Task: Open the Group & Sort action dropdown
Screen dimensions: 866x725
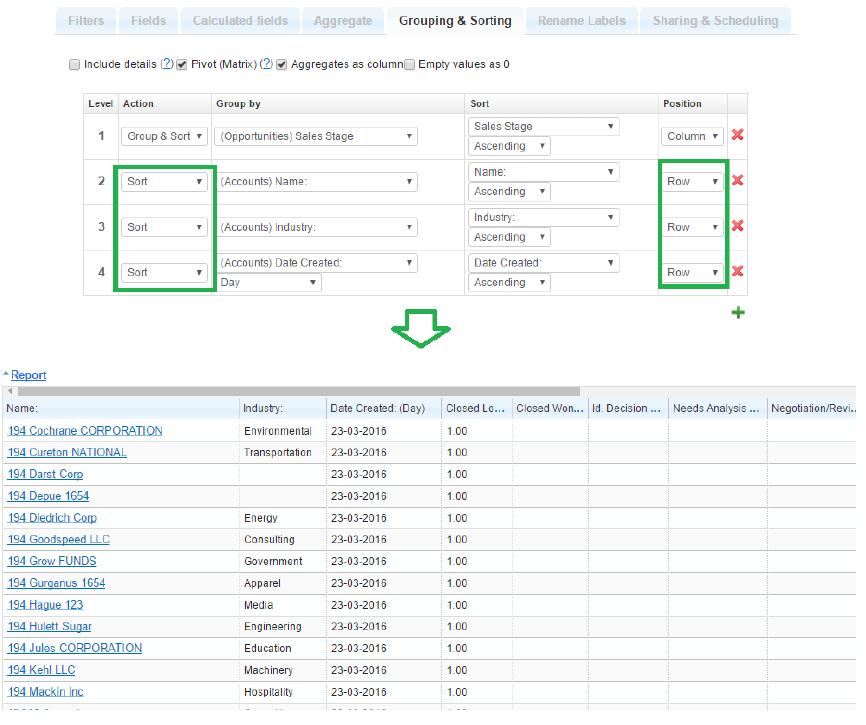Action: [x=165, y=136]
